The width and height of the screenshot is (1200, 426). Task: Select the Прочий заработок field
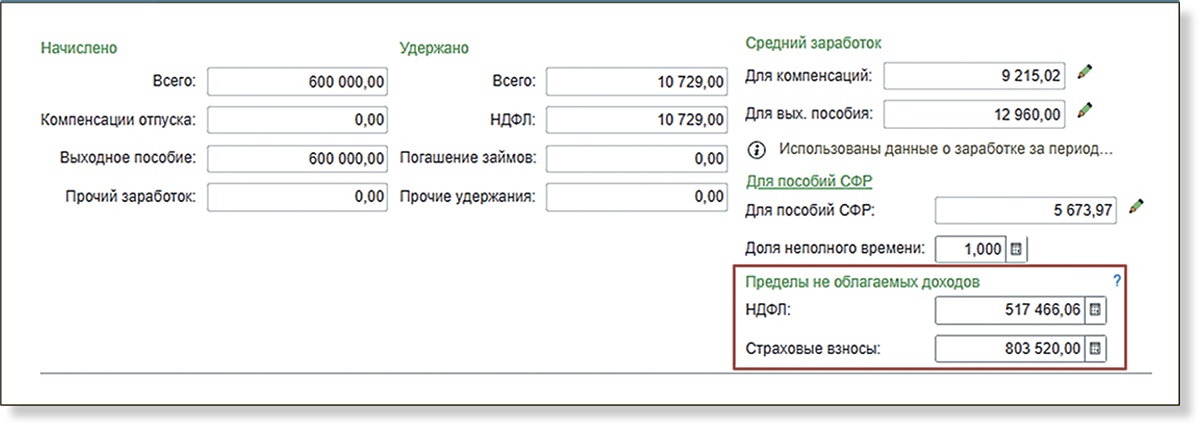coord(298,197)
